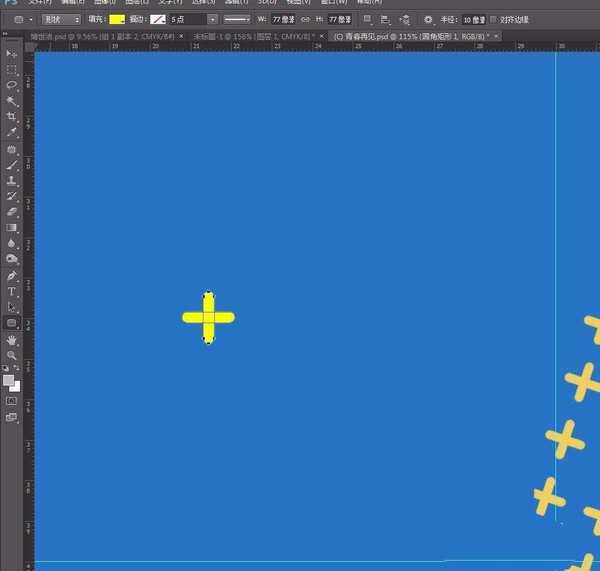The height and width of the screenshot is (571, 600).
Task: Open the stroke width dropdown arrow
Action: tap(213, 20)
